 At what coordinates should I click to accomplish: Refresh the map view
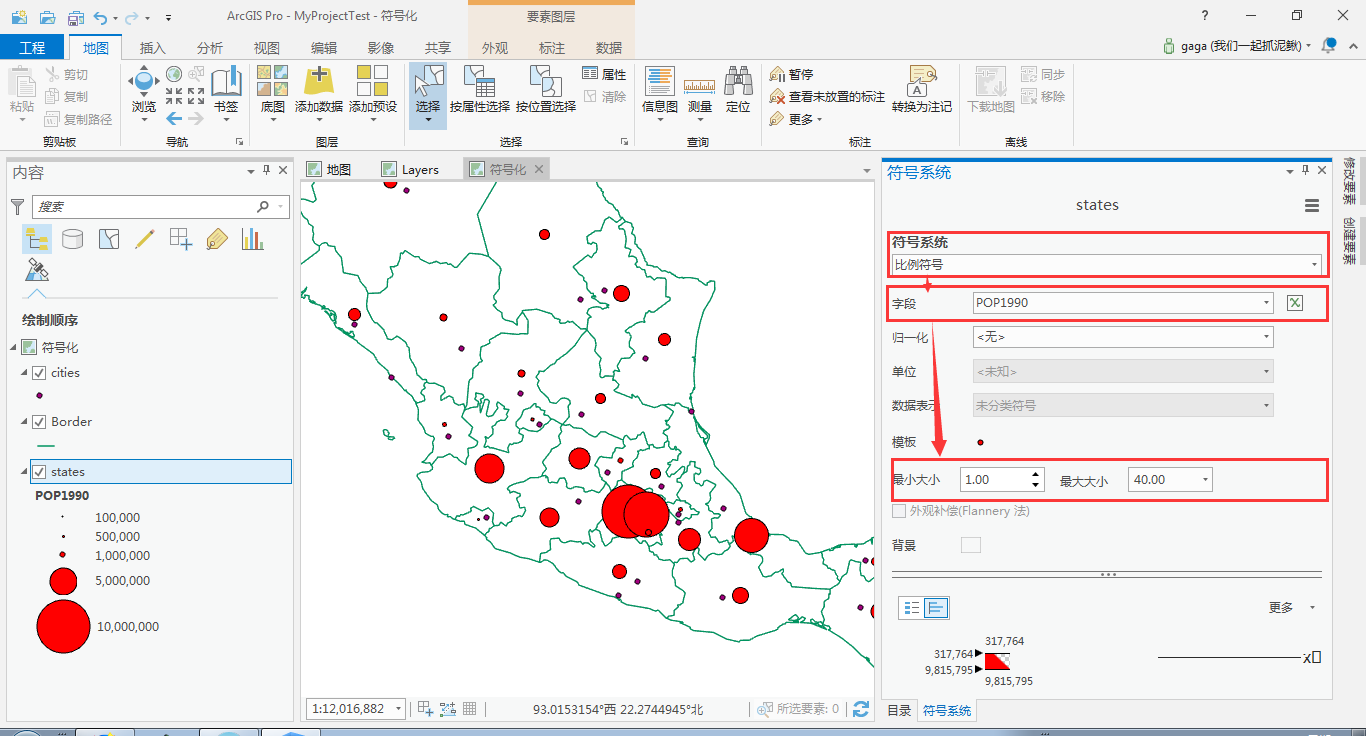click(860, 709)
